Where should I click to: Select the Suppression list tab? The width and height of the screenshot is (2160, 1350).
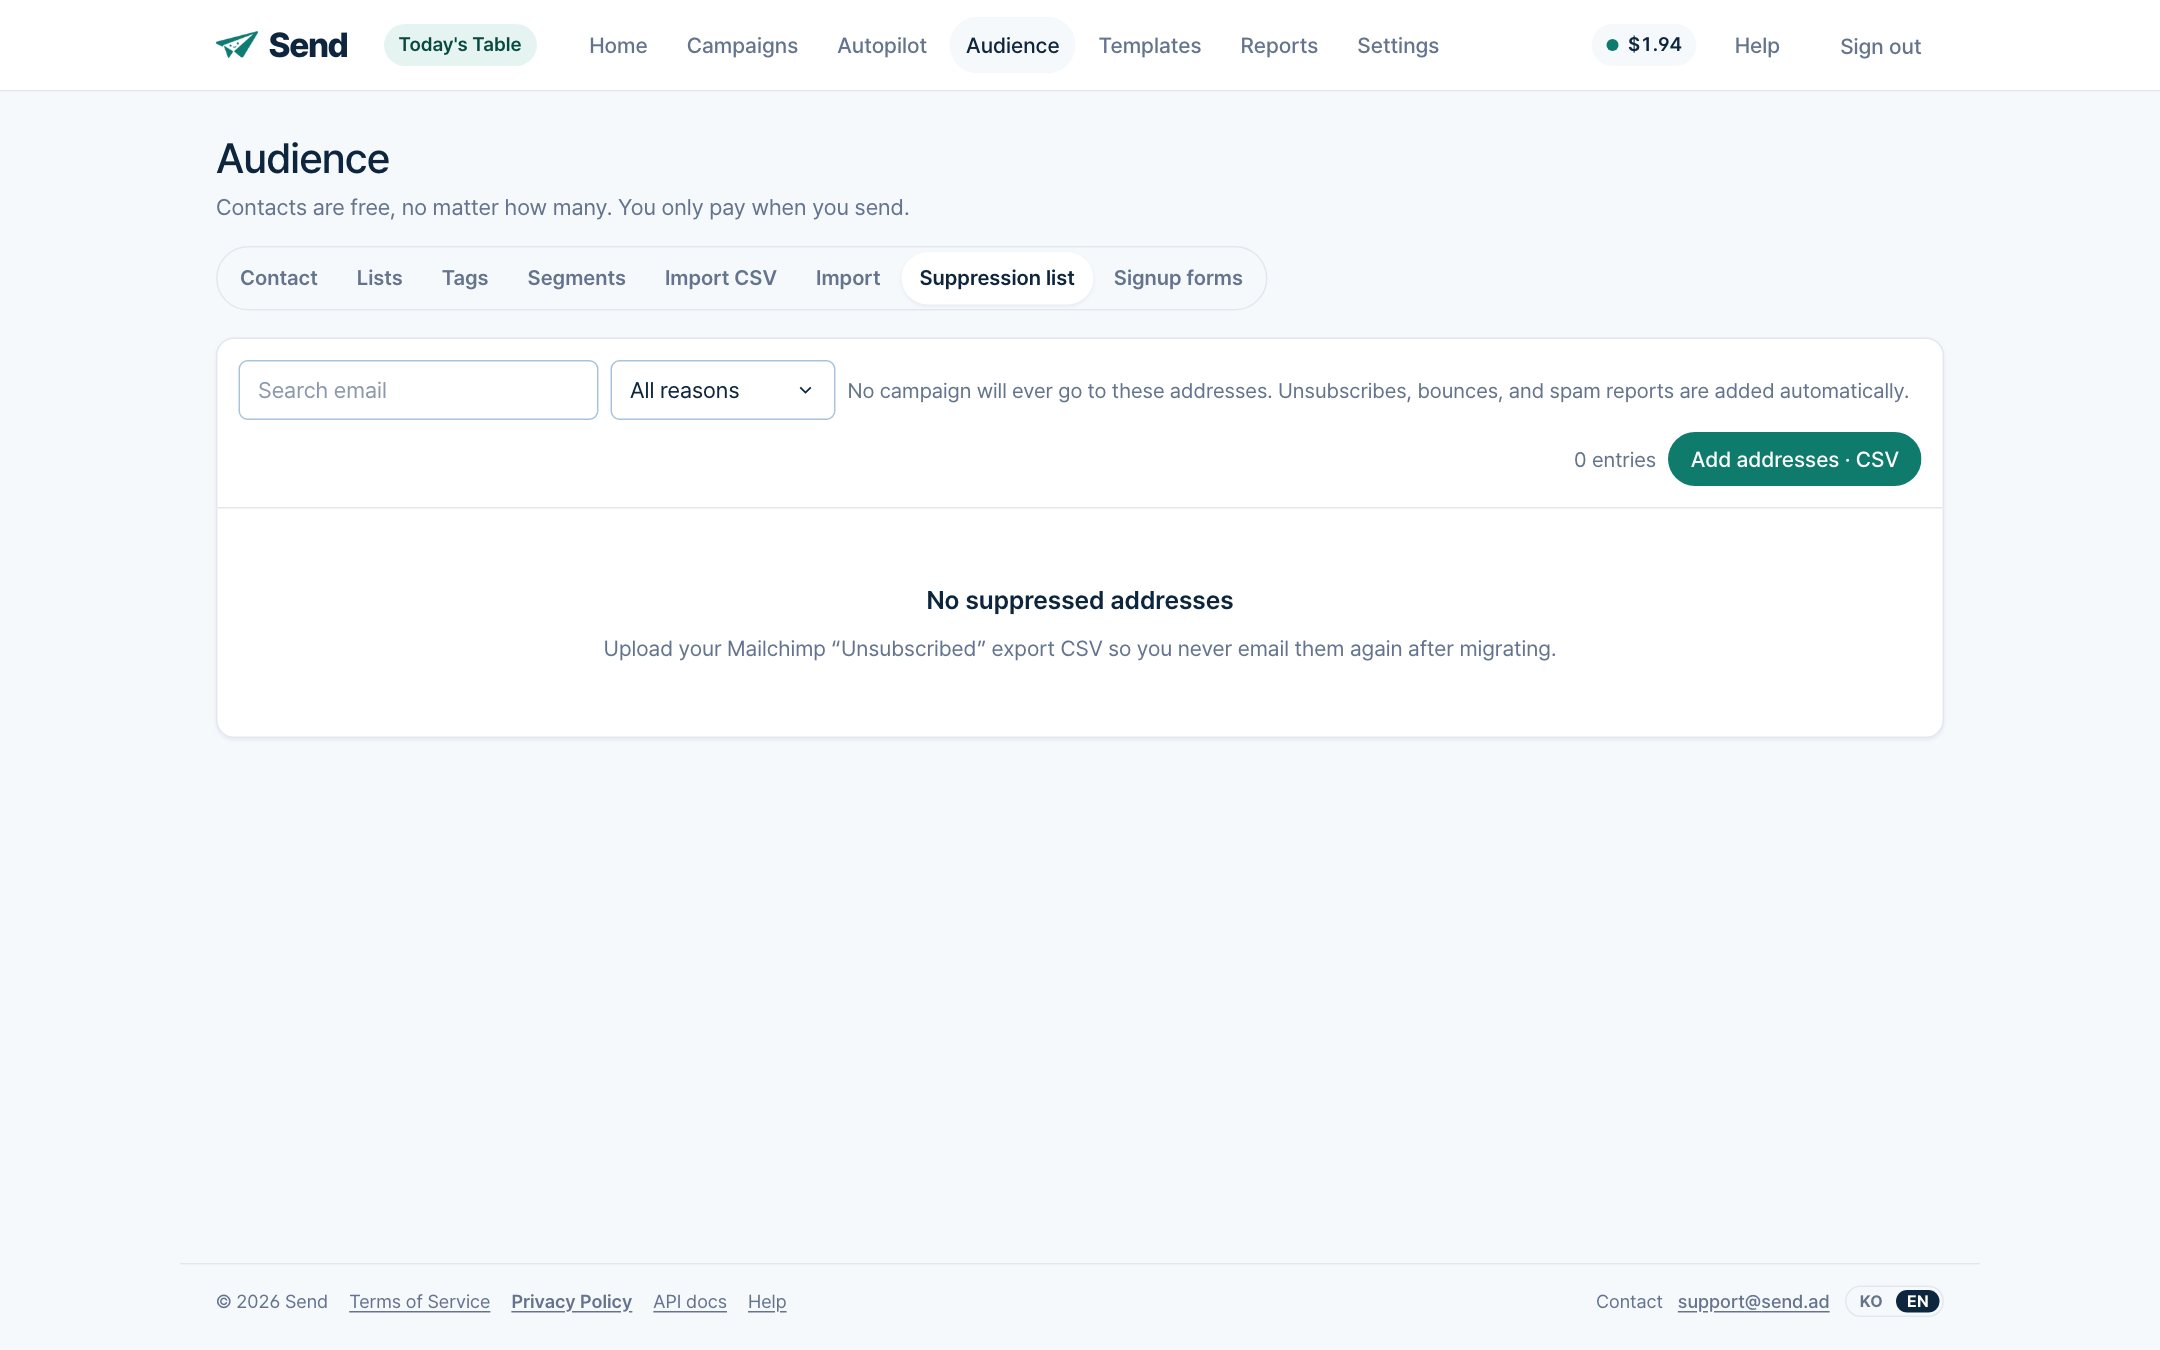point(997,278)
